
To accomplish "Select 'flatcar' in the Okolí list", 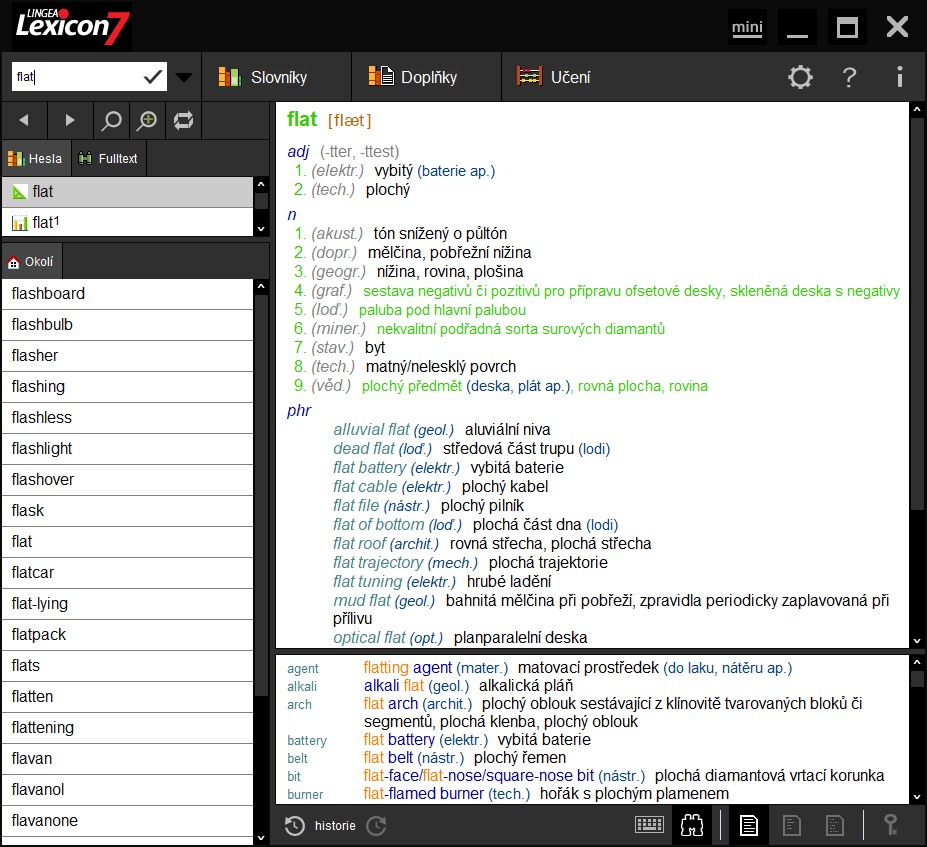I will [x=128, y=573].
